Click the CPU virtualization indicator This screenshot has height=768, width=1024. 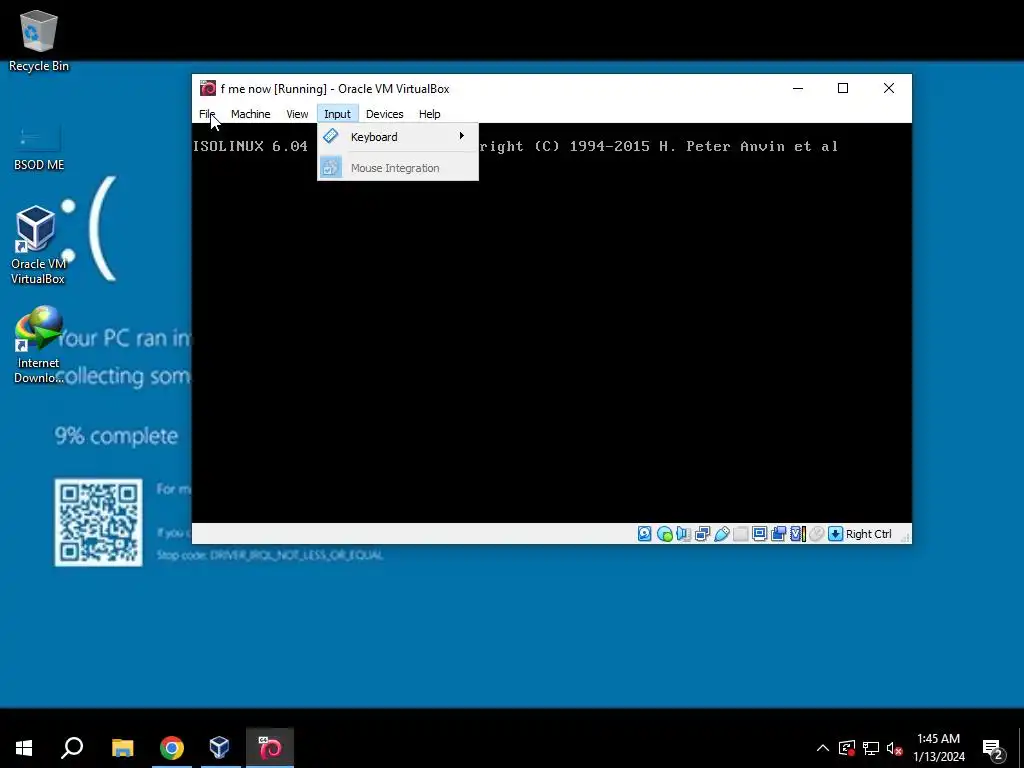798,534
